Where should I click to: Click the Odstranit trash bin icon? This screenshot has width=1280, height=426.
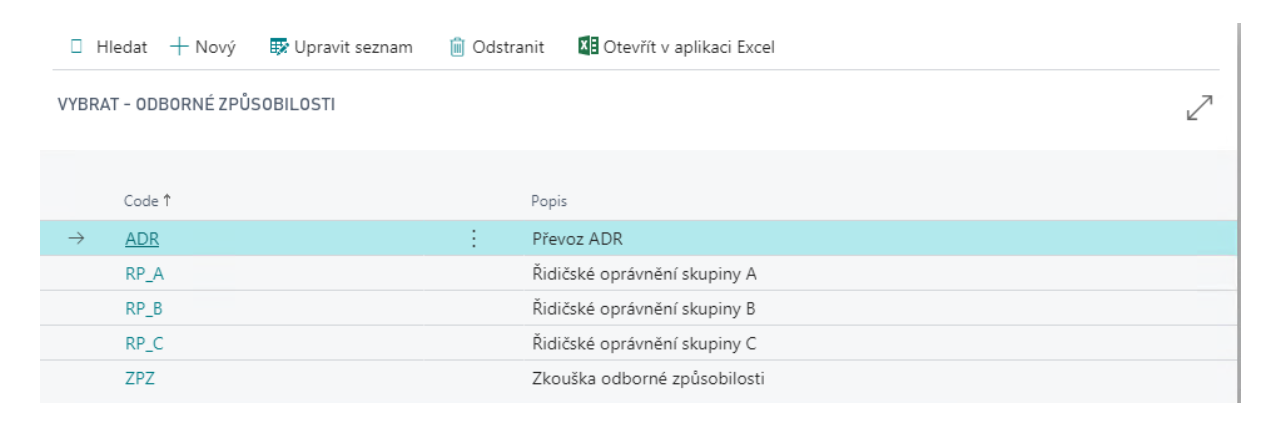point(457,47)
